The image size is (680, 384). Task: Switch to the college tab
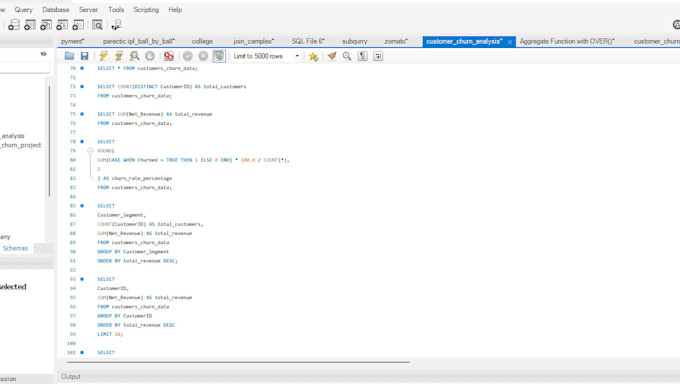pyautogui.click(x=202, y=41)
